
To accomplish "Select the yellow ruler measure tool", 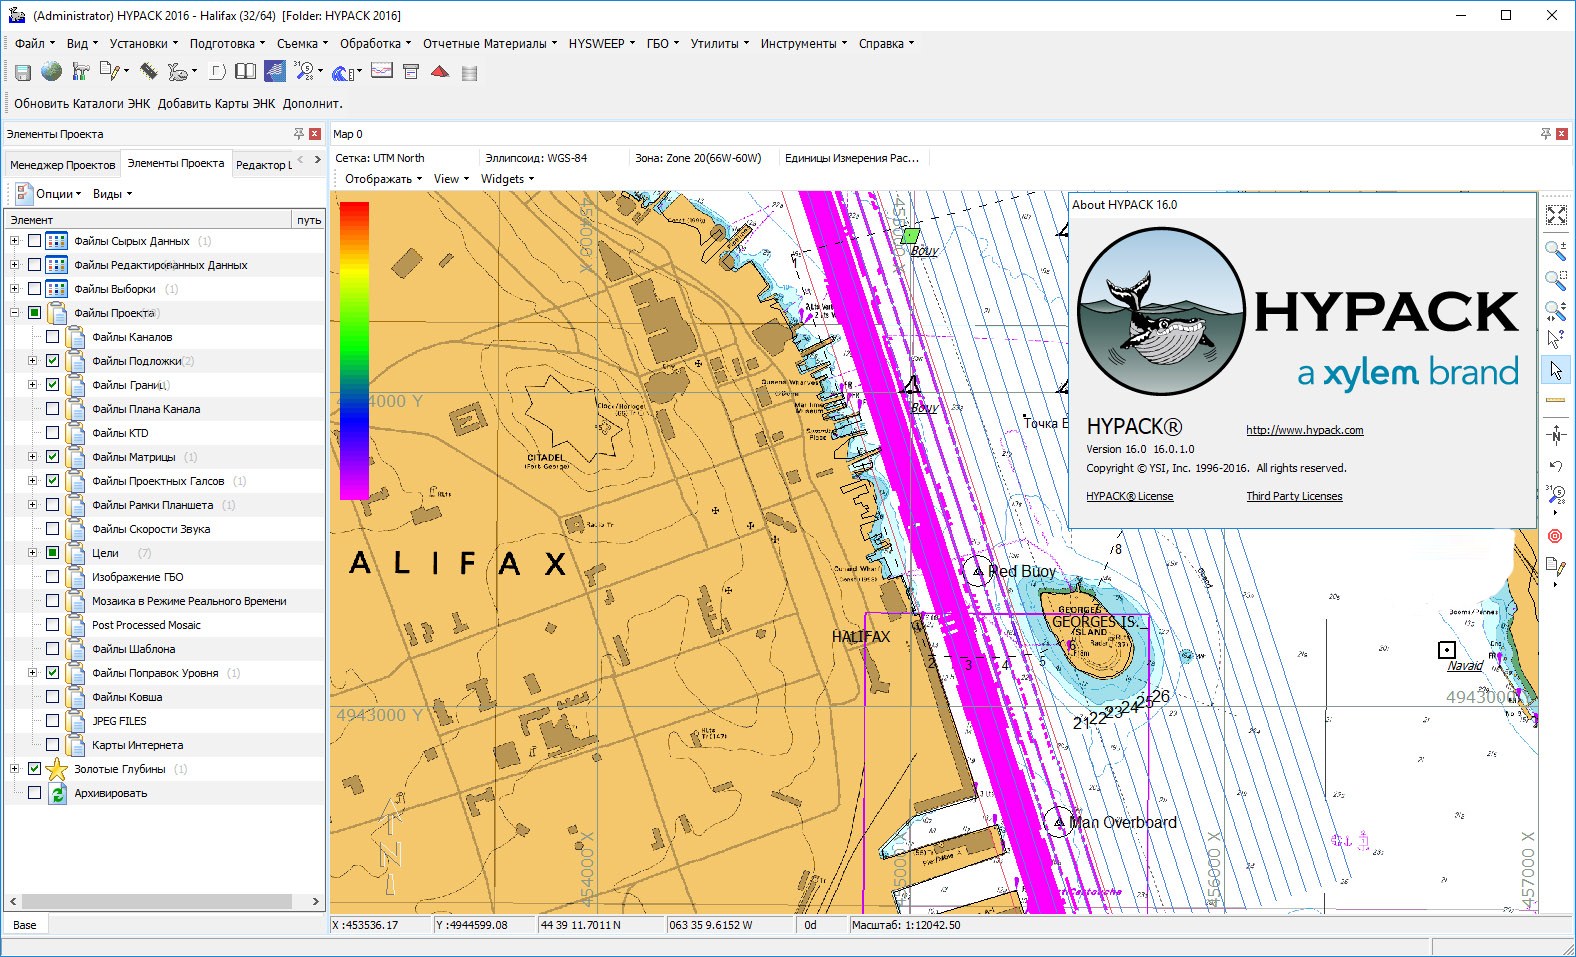I will pos(1556,400).
